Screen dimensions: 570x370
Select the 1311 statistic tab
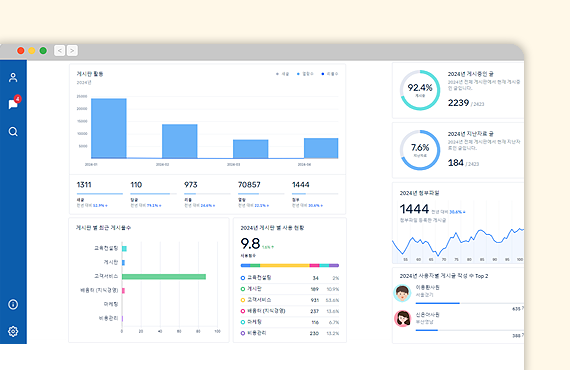tap(100, 194)
